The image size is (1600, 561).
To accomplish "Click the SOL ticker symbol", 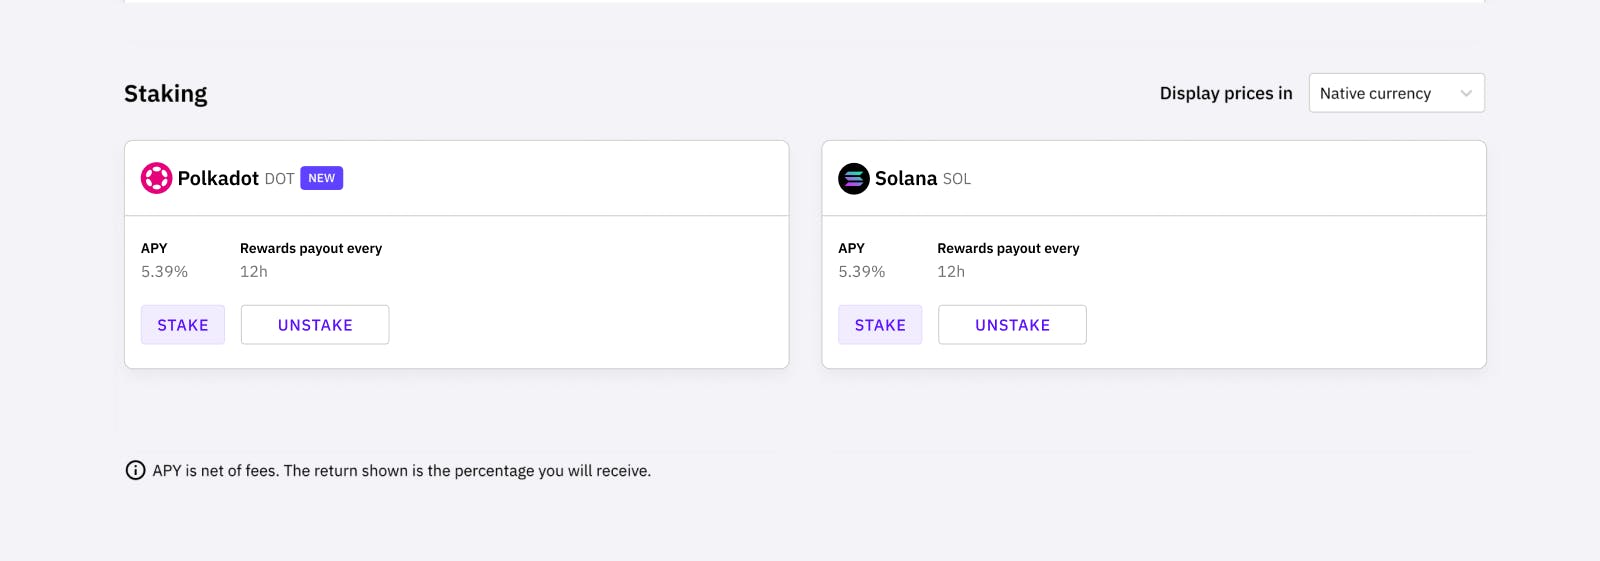I will [956, 179].
